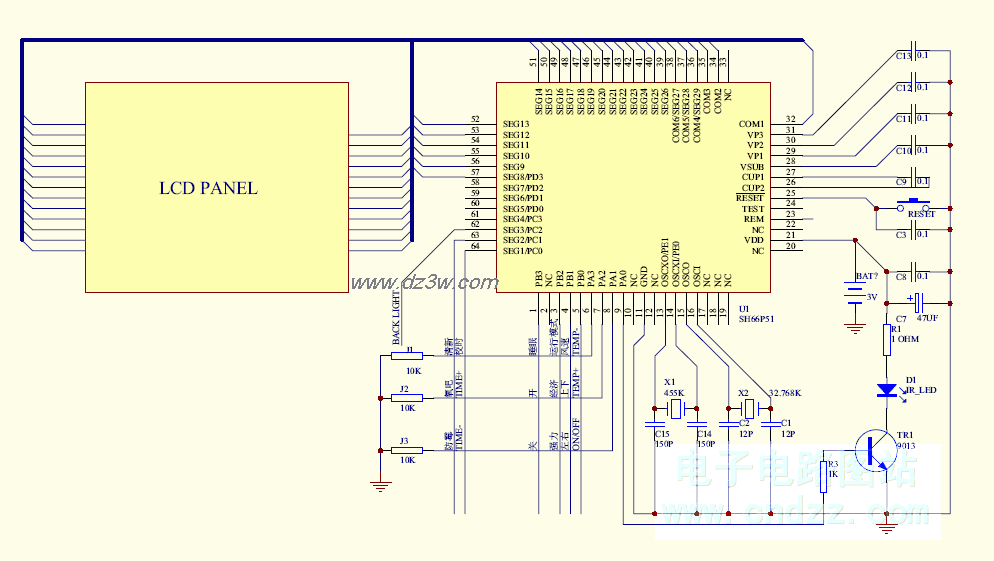Select the RESET pushbutton switch
994x561 pixels.
910,207
